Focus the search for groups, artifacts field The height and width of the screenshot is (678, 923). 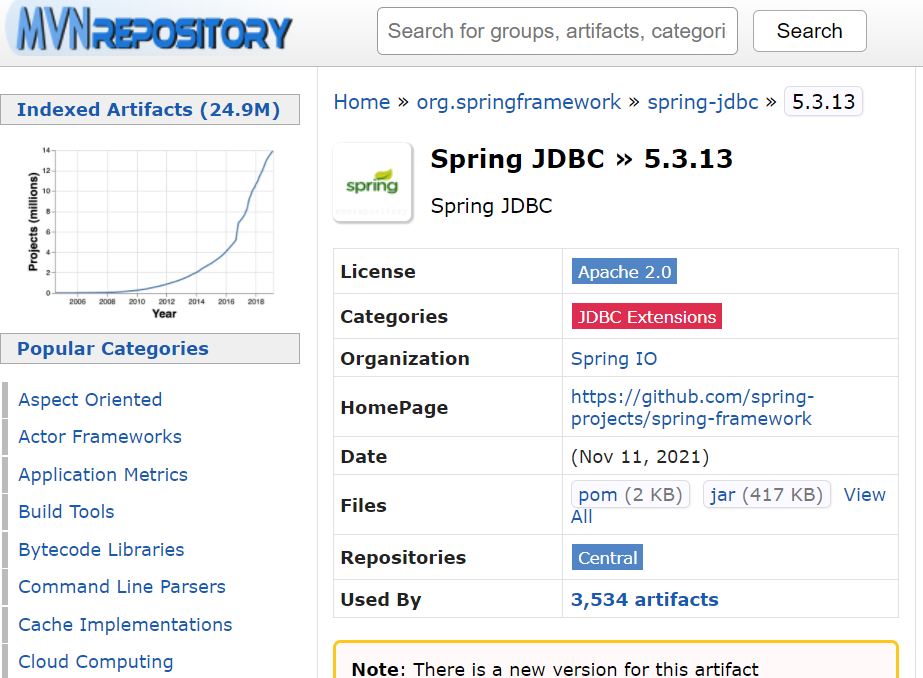click(557, 31)
